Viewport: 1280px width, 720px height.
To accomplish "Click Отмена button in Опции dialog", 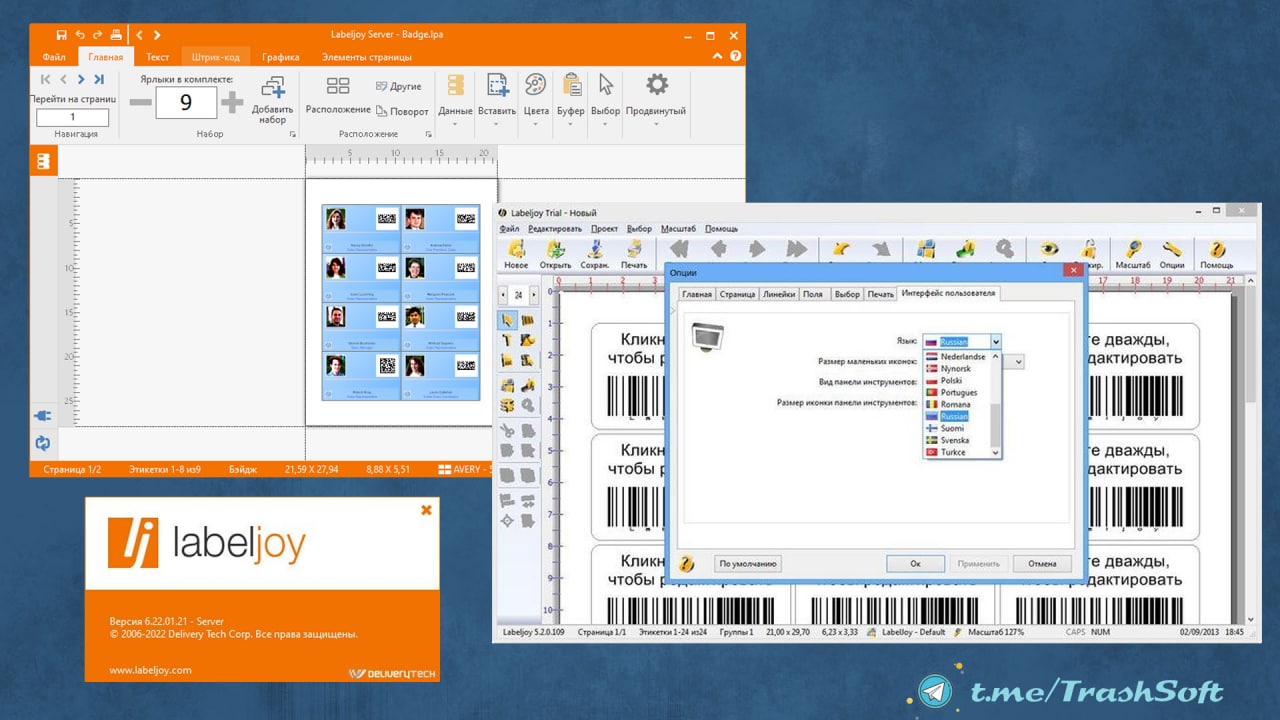I will (x=1042, y=564).
